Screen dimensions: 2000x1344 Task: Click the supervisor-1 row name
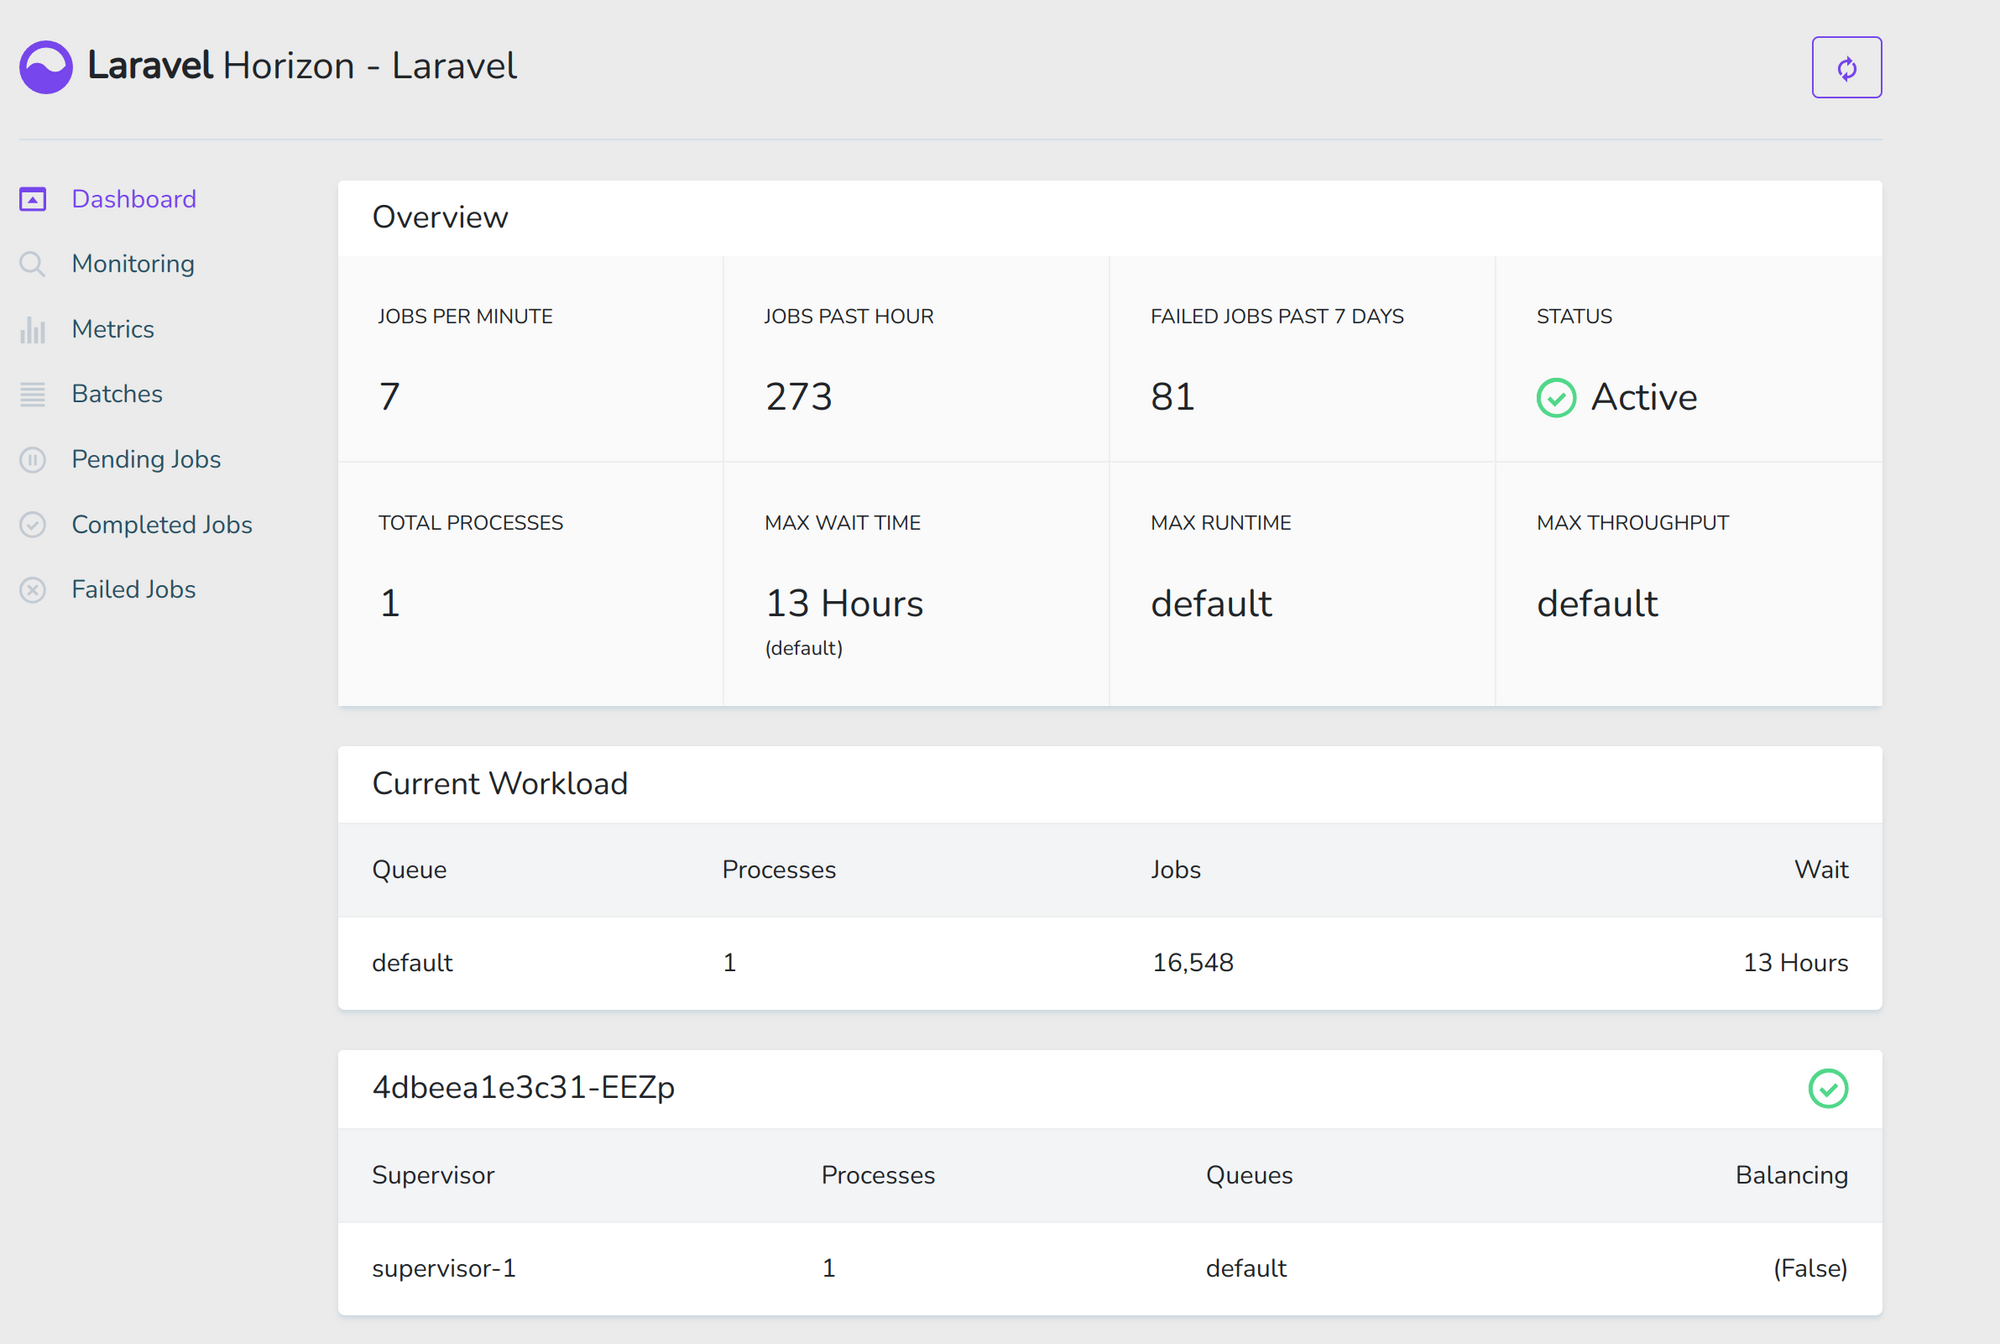click(x=444, y=1268)
